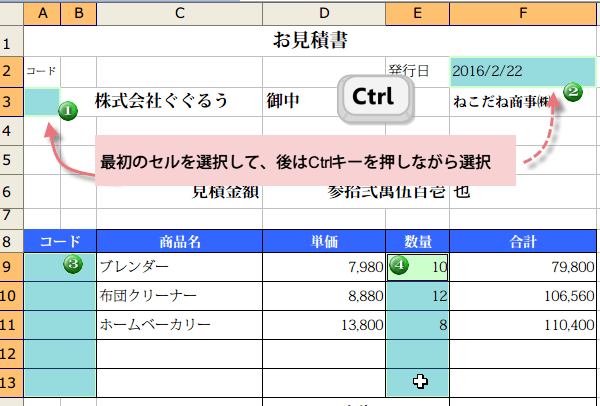Click the 布団クリーナー cell
Image resolution: width=600 pixels, height=406 pixels.
click(179, 296)
